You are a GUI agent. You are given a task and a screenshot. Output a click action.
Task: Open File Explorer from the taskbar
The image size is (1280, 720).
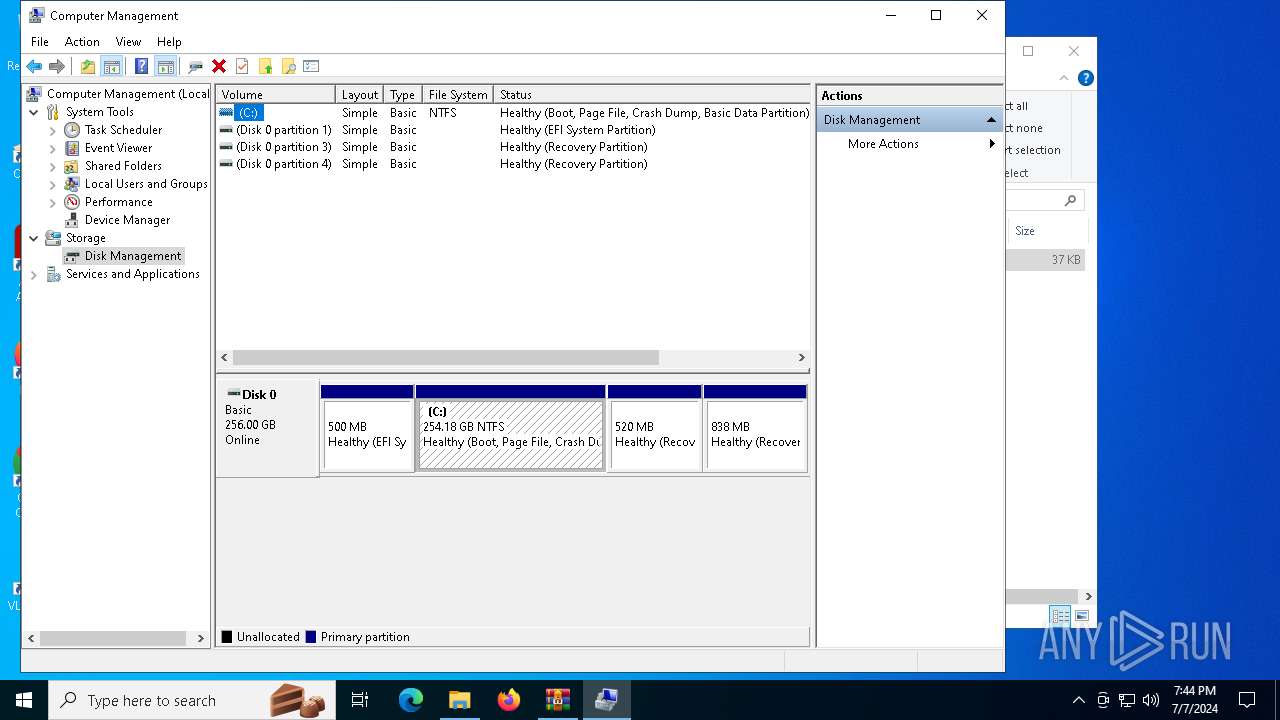coord(460,700)
